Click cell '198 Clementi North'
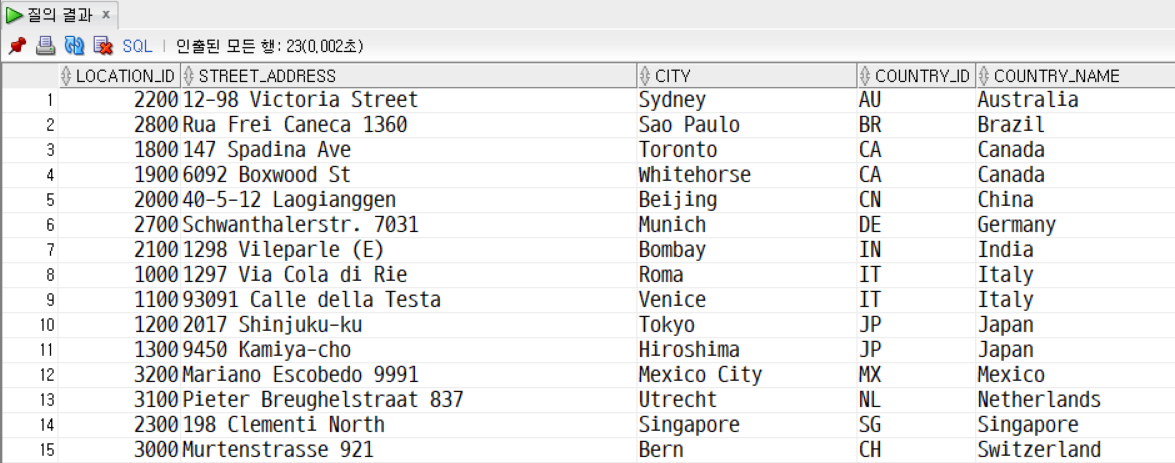Screen dimensions: 1175x463 pos(408,425)
